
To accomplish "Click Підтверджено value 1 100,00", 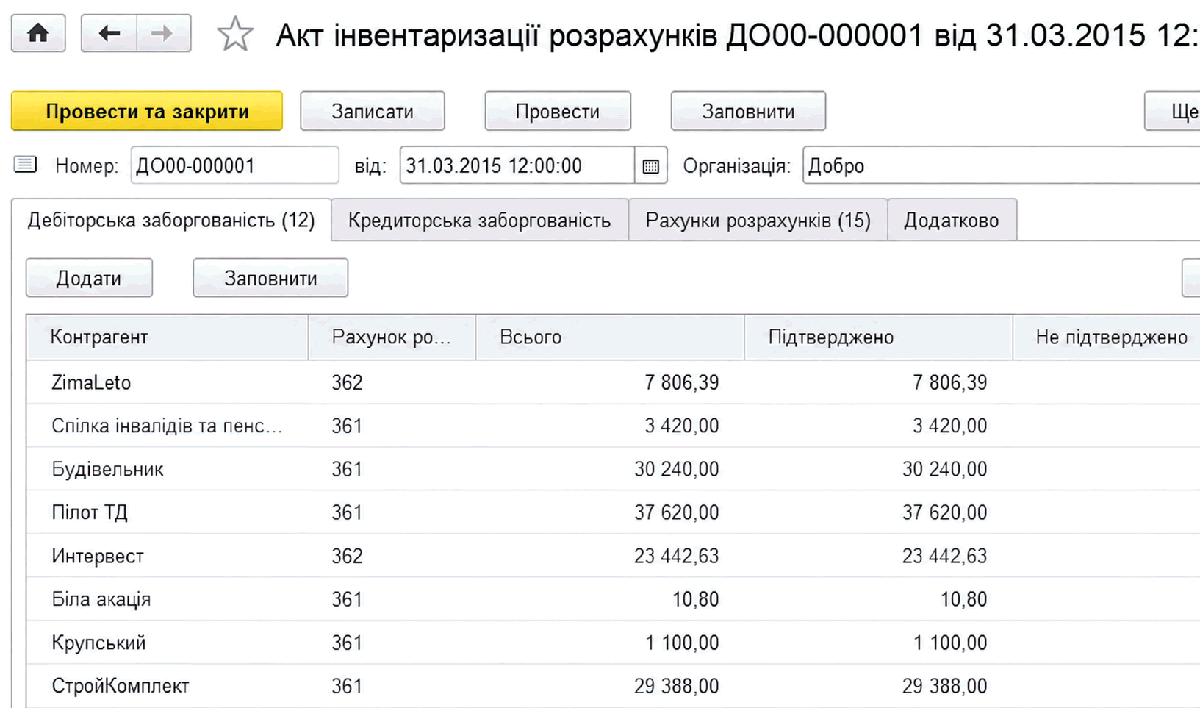I will (949, 643).
